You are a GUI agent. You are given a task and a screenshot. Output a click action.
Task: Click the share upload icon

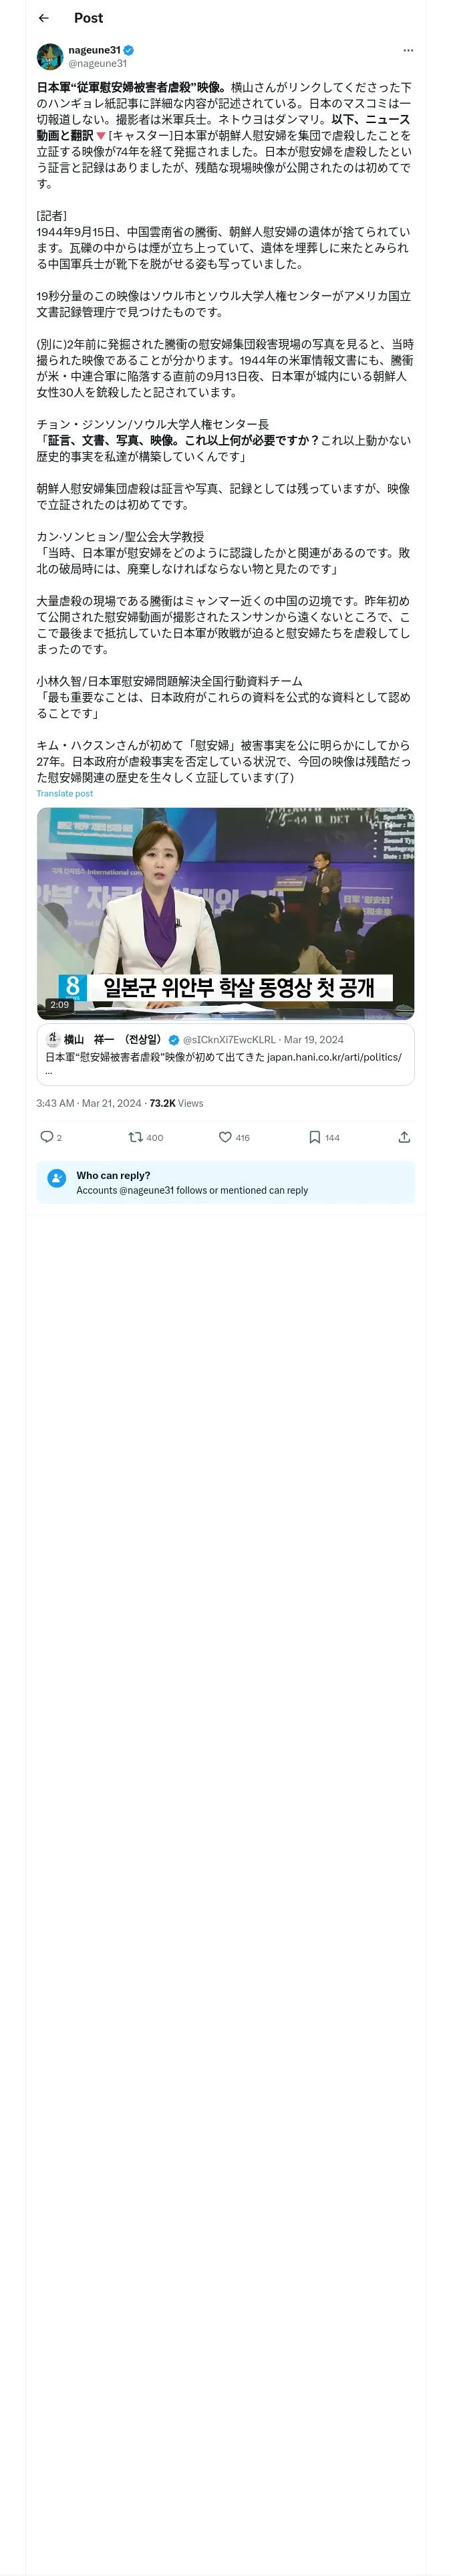click(404, 1136)
